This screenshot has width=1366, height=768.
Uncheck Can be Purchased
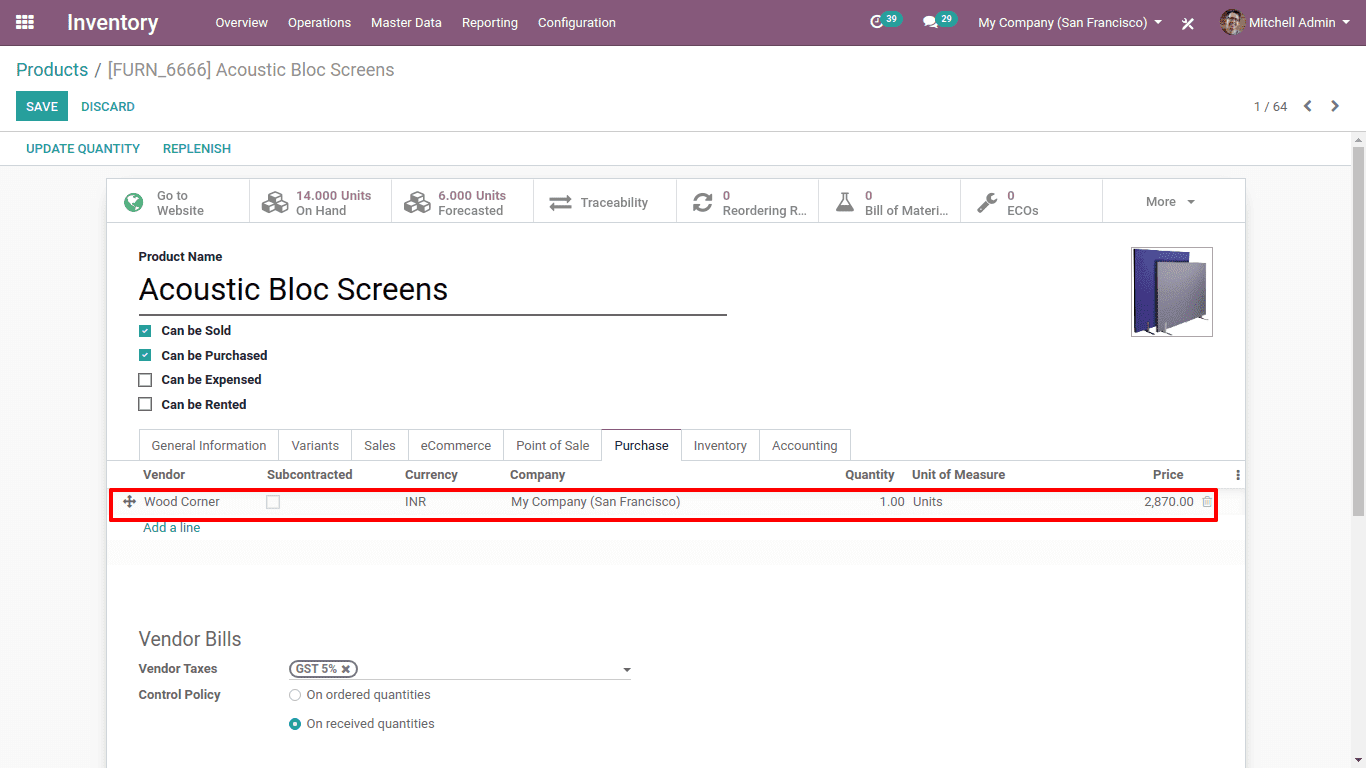tap(145, 355)
